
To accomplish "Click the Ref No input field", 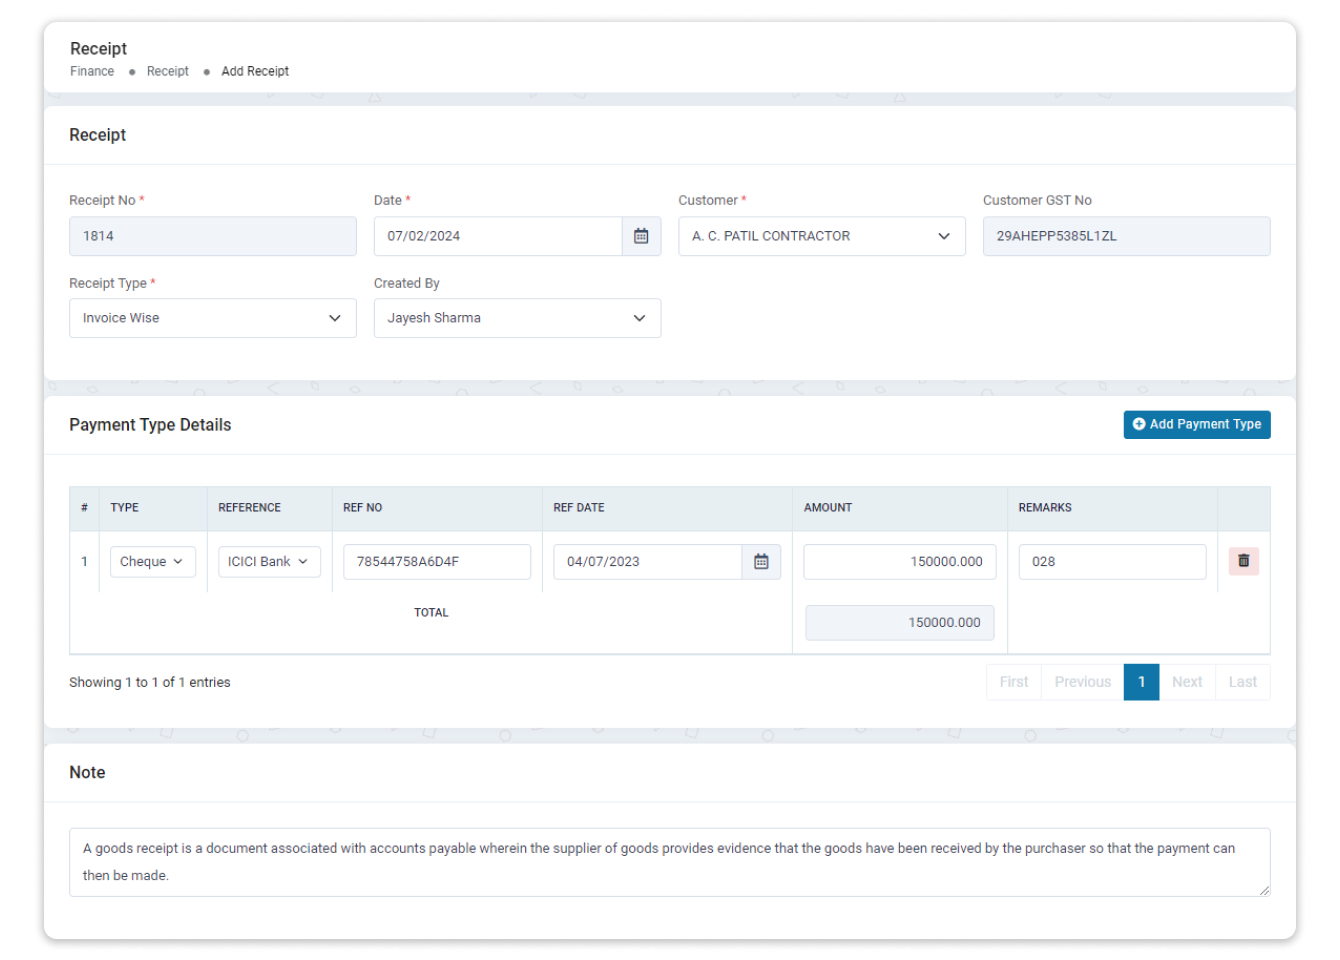I will [437, 561].
